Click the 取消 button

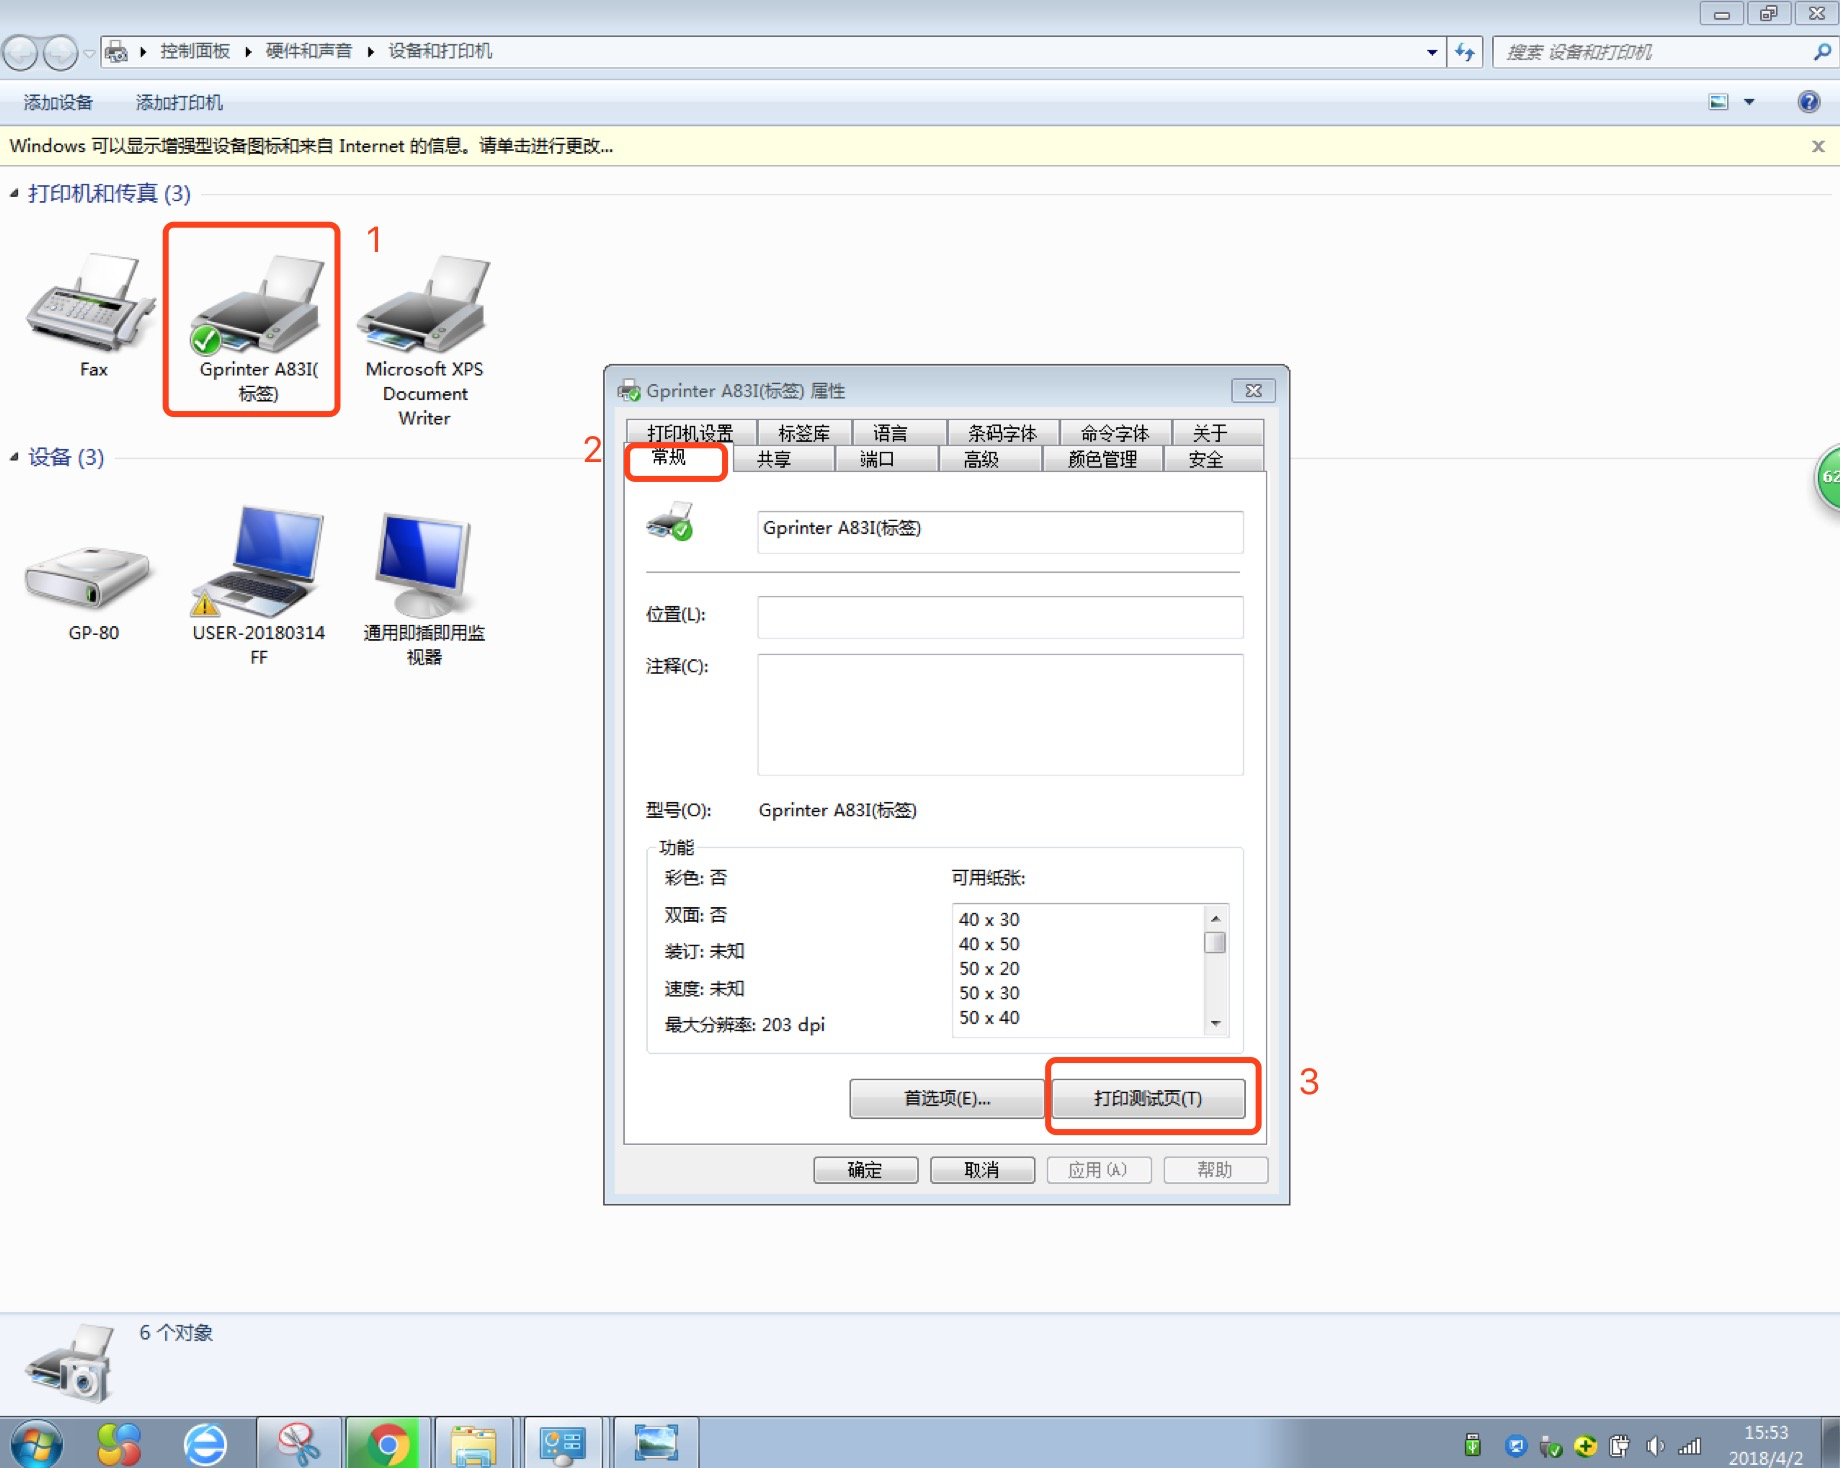click(981, 1170)
